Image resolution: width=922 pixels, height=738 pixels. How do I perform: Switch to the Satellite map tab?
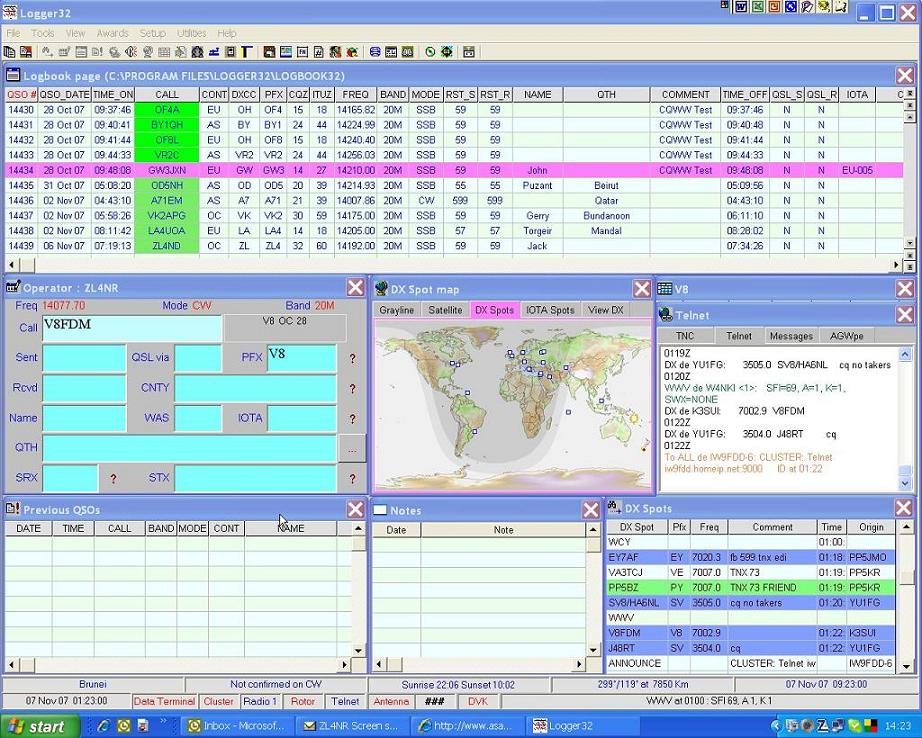(x=445, y=310)
